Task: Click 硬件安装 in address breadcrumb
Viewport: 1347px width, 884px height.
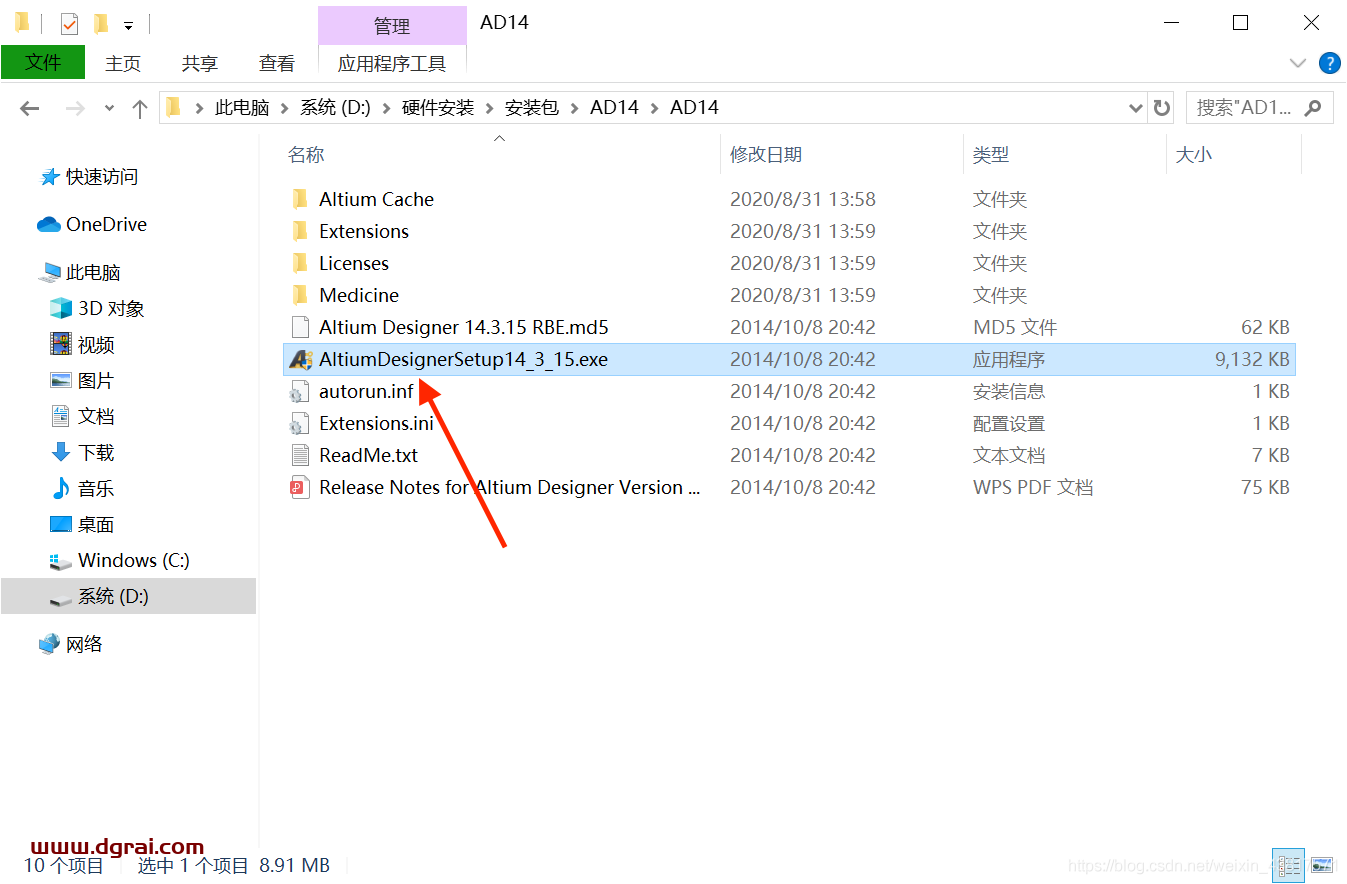Action: pyautogui.click(x=438, y=108)
